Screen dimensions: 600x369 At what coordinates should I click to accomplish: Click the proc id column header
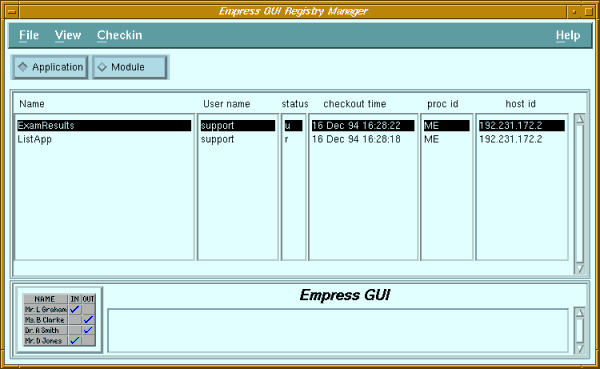443,104
